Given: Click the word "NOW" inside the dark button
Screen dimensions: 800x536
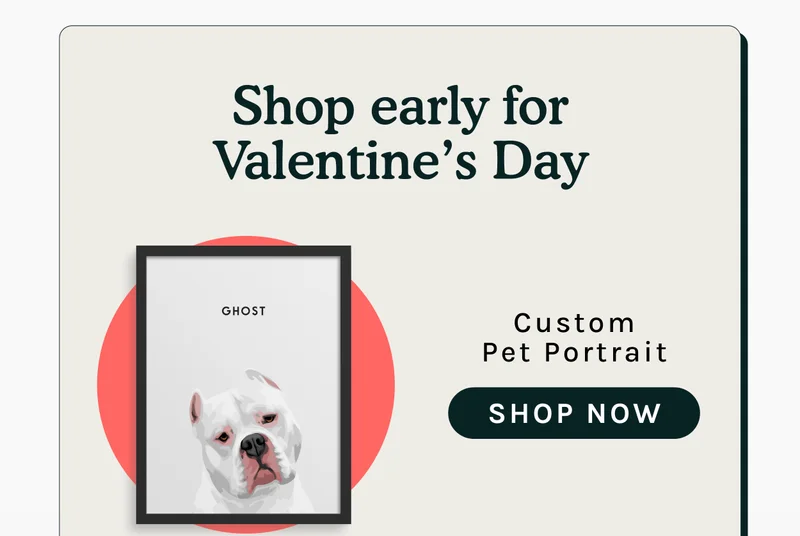Looking at the screenshot, I should [624, 413].
